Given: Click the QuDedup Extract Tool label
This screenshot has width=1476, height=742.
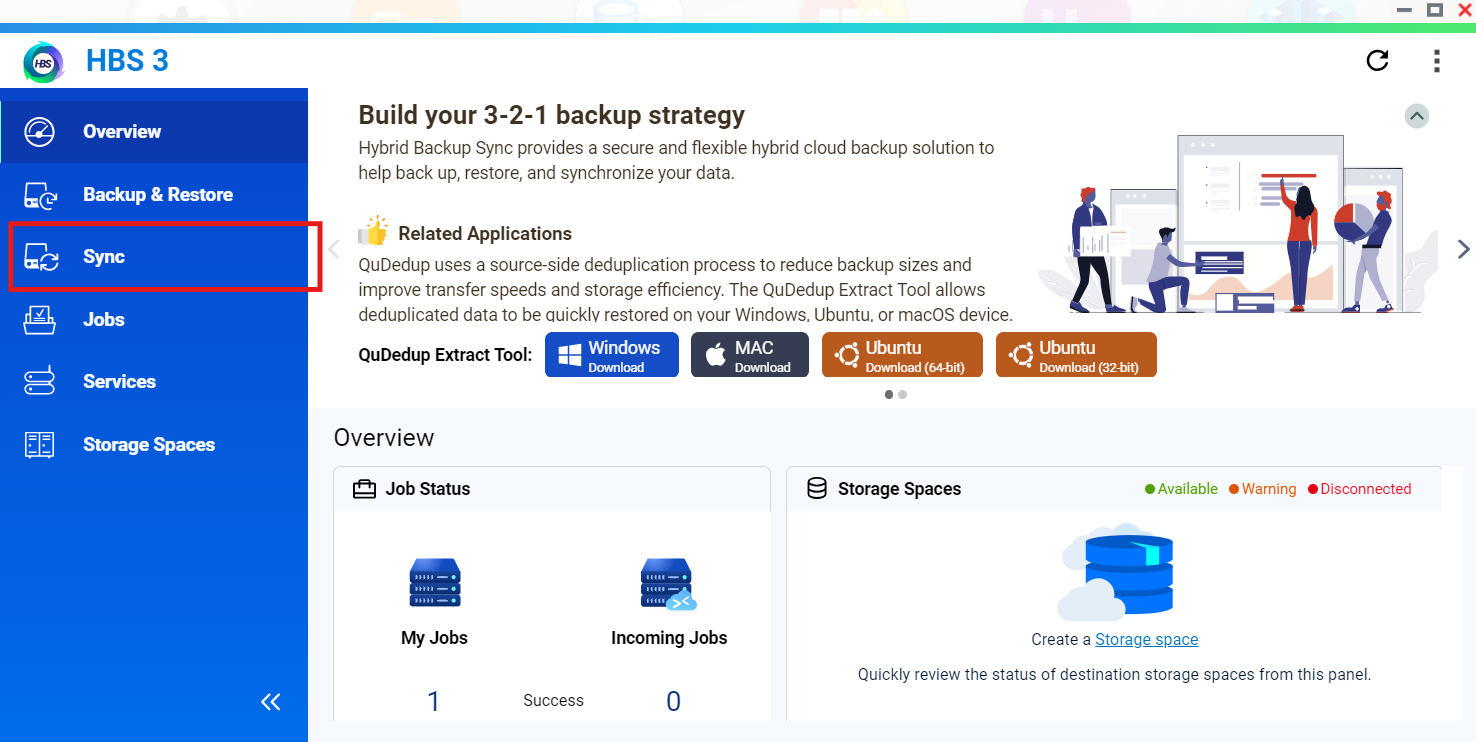Looking at the screenshot, I should 445,355.
